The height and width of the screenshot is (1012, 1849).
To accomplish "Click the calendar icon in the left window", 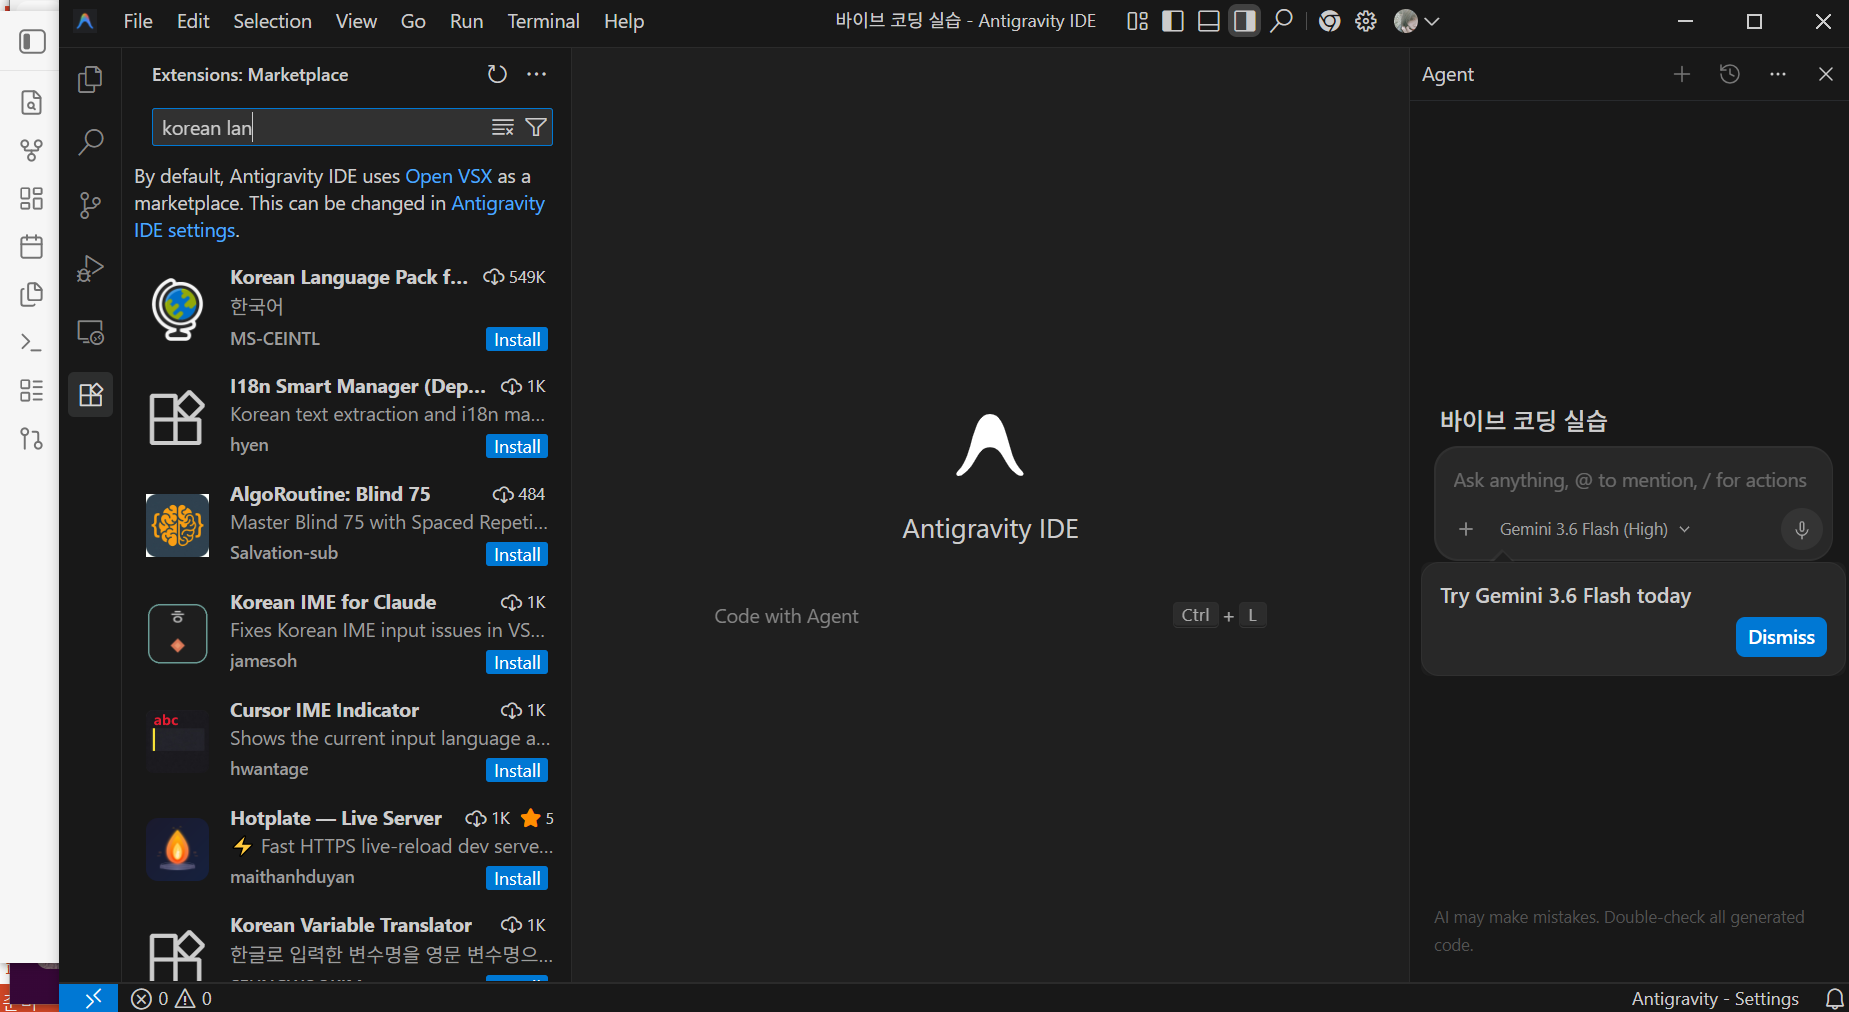I will pos(32,246).
